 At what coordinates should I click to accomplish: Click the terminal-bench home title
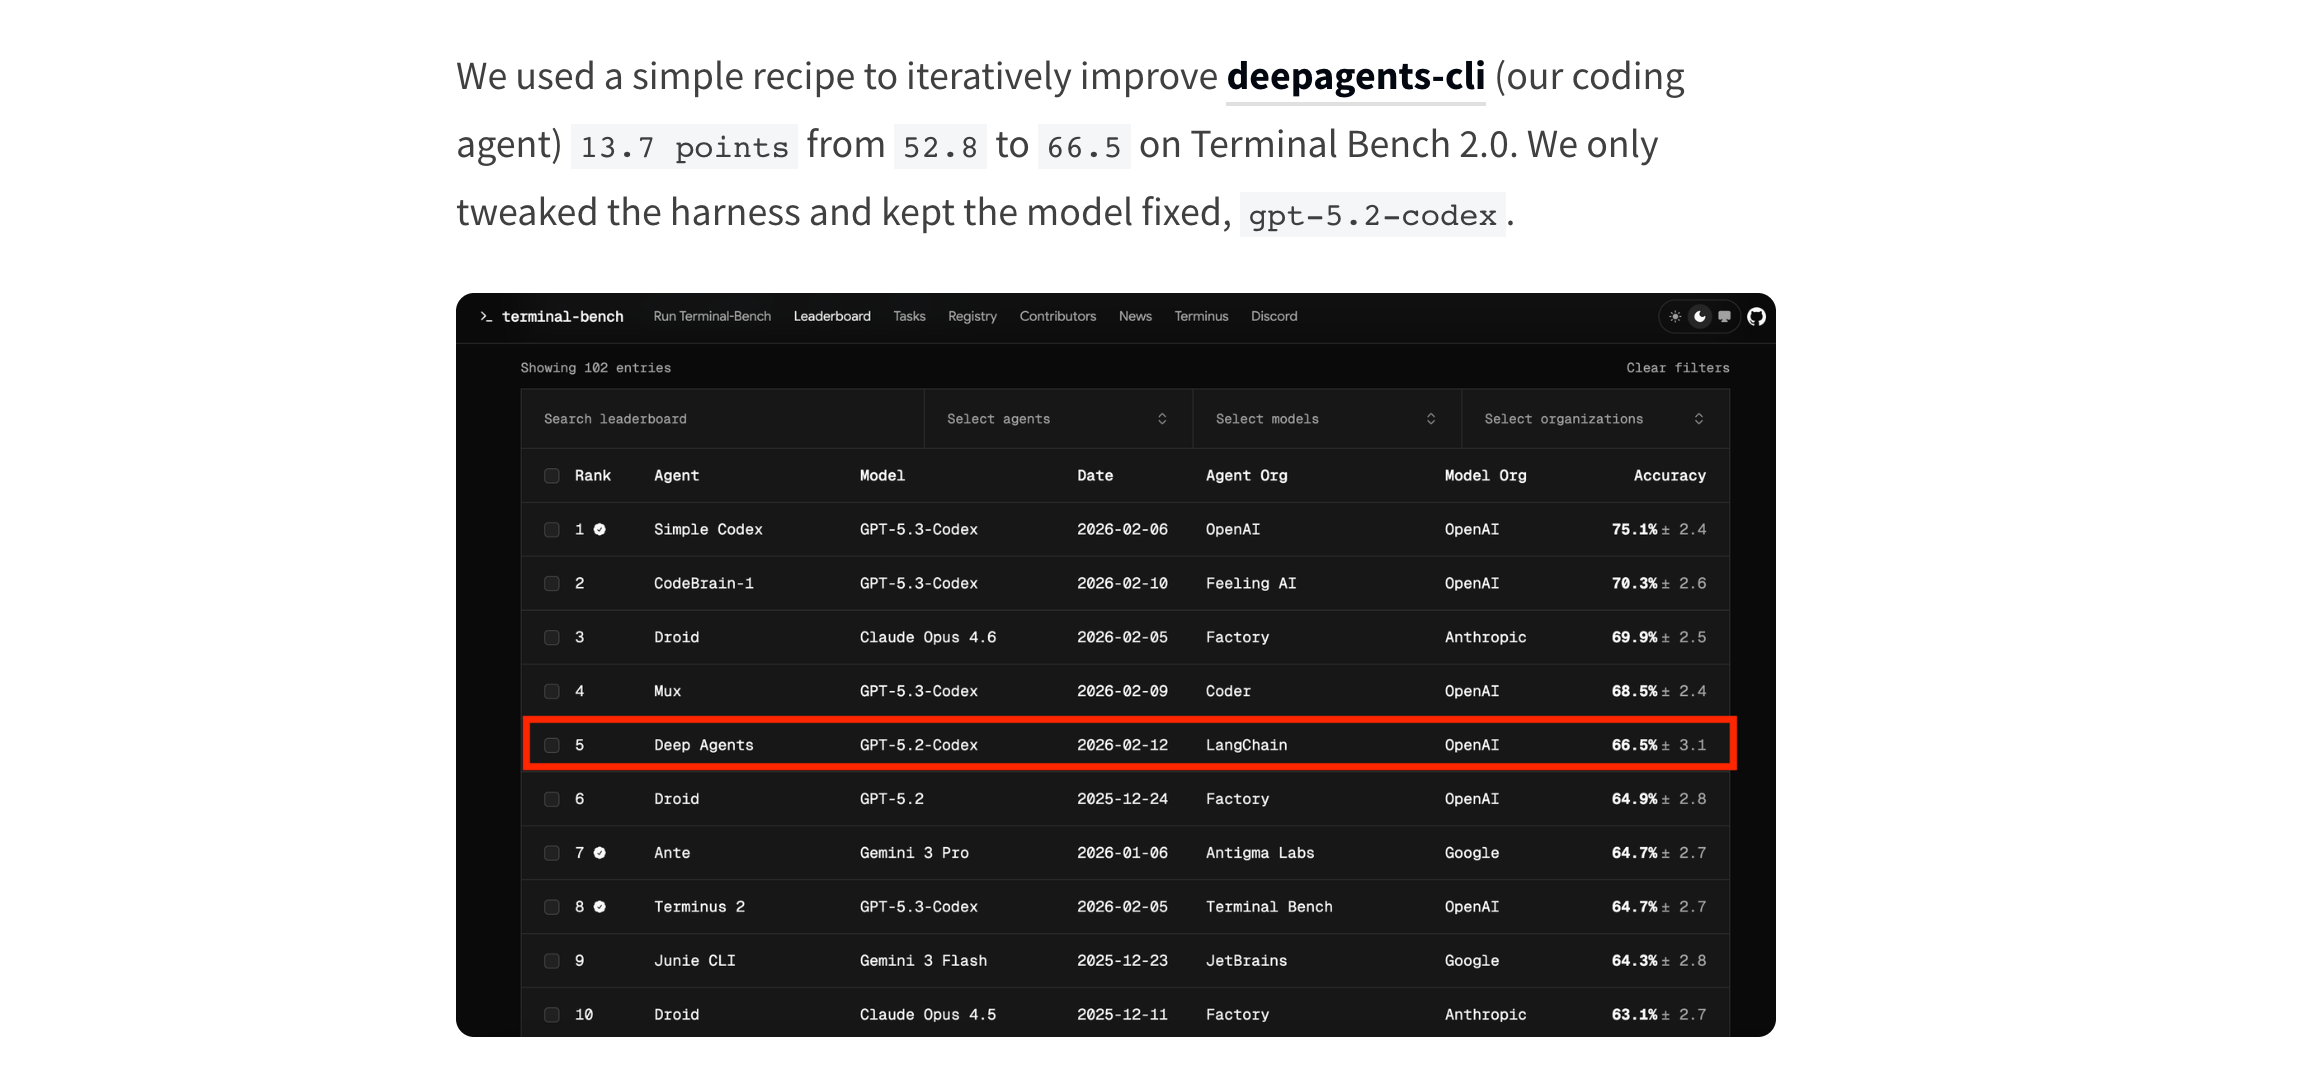point(562,317)
